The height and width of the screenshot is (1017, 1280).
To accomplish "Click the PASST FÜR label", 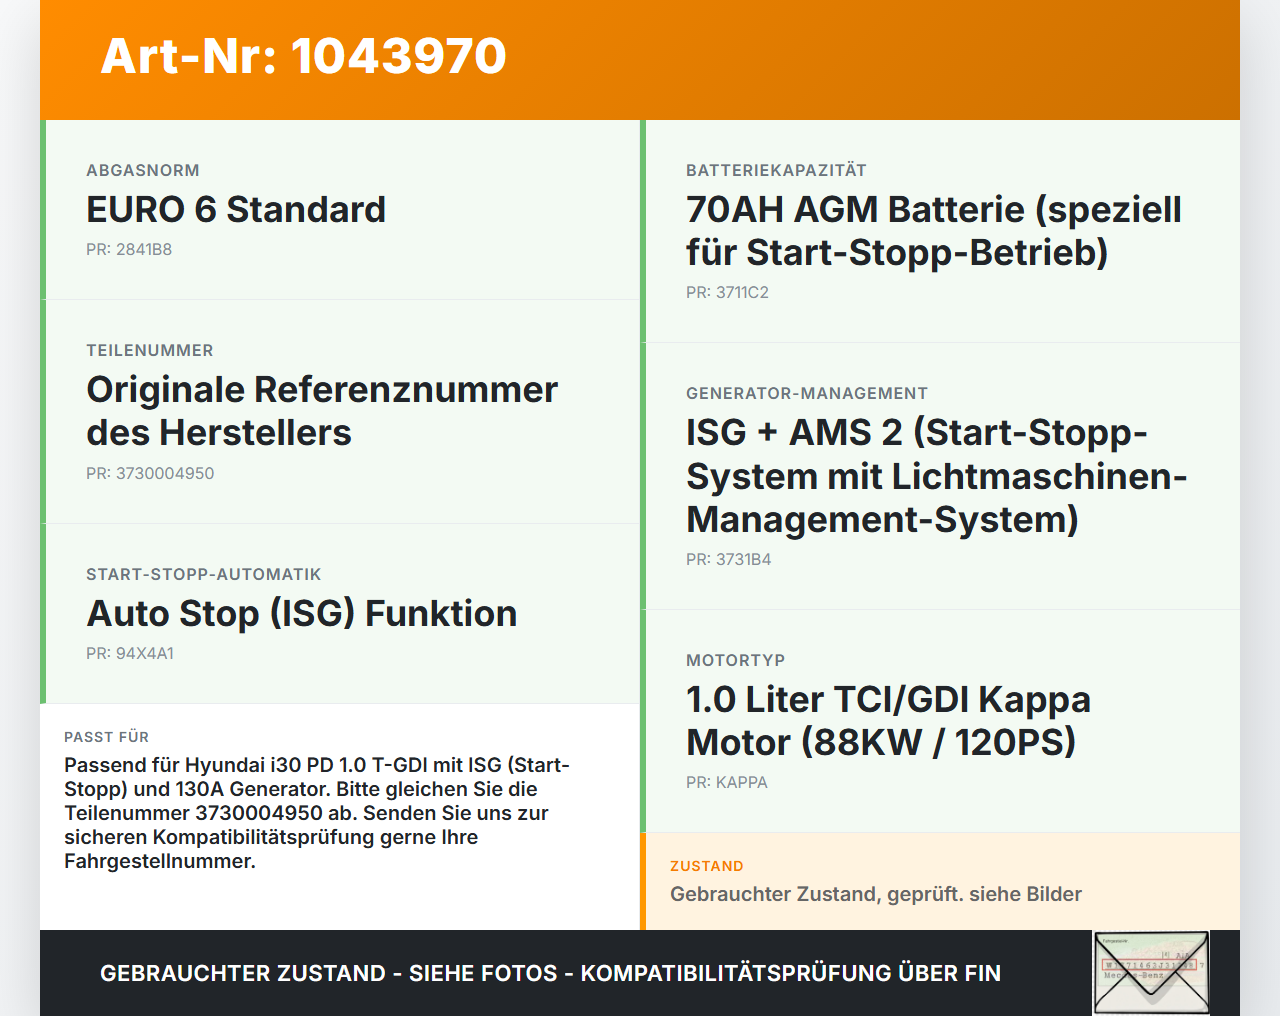I will 107,737.
